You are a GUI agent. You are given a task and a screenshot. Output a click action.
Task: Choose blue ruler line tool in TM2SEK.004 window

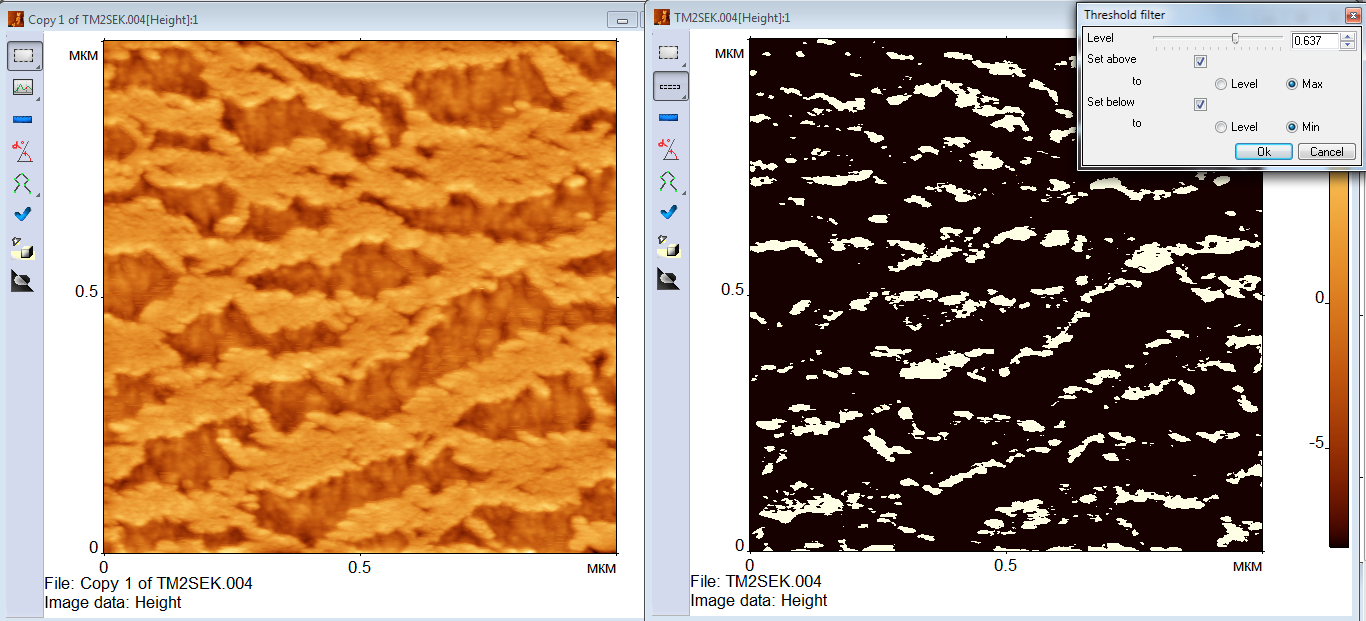click(x=669, y=118)
